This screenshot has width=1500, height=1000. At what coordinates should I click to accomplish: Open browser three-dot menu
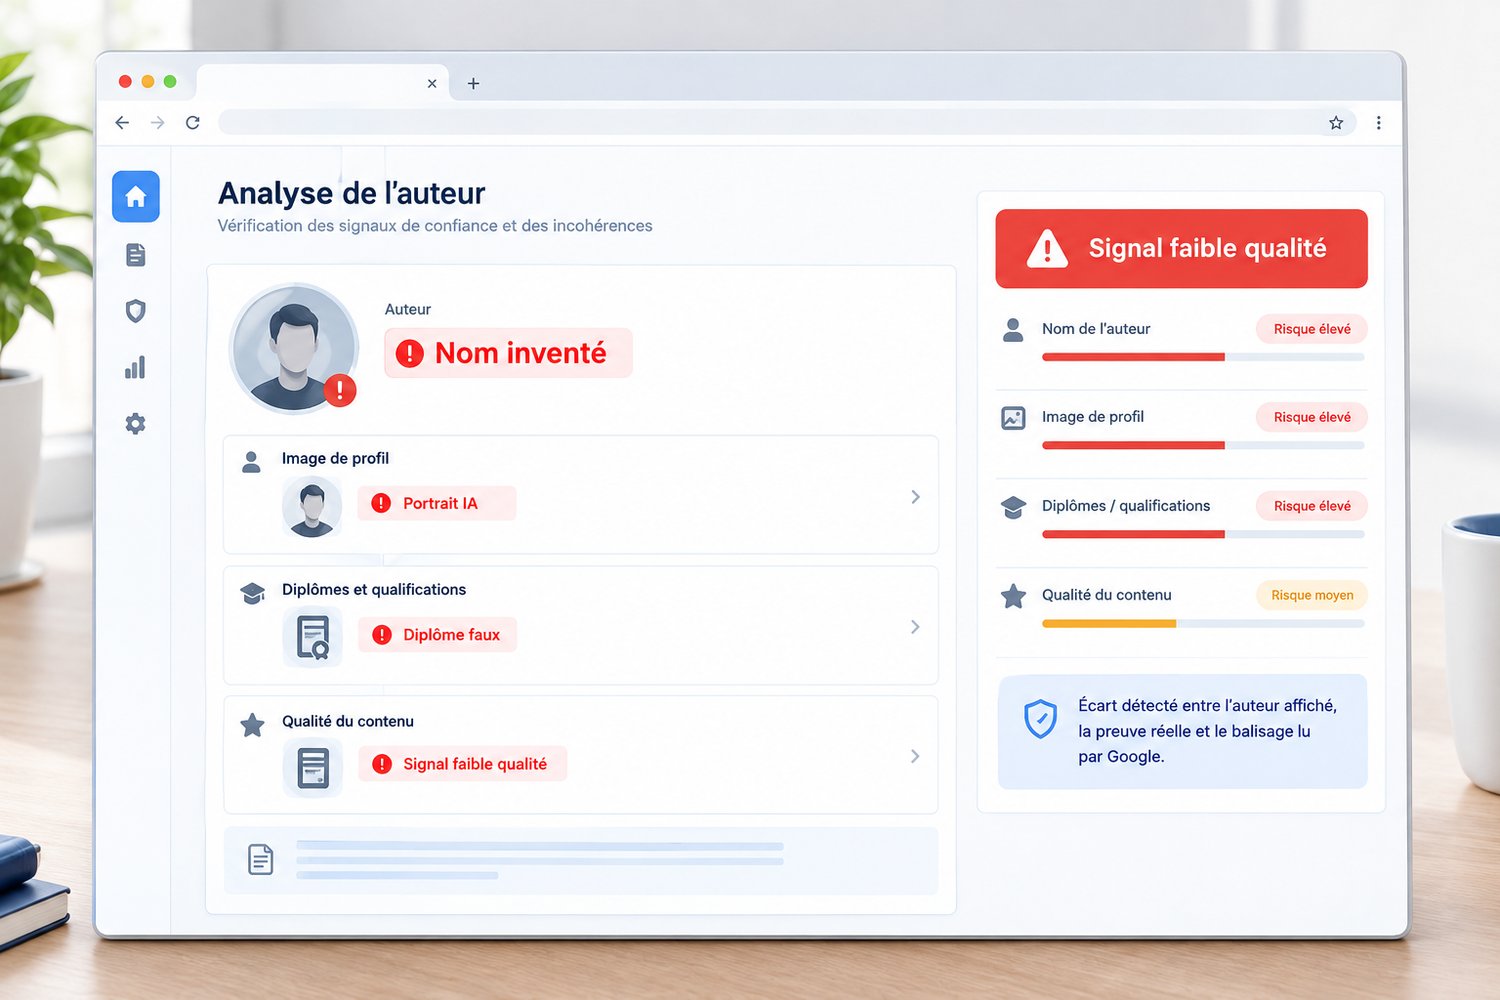click(x=1378, y=123)
